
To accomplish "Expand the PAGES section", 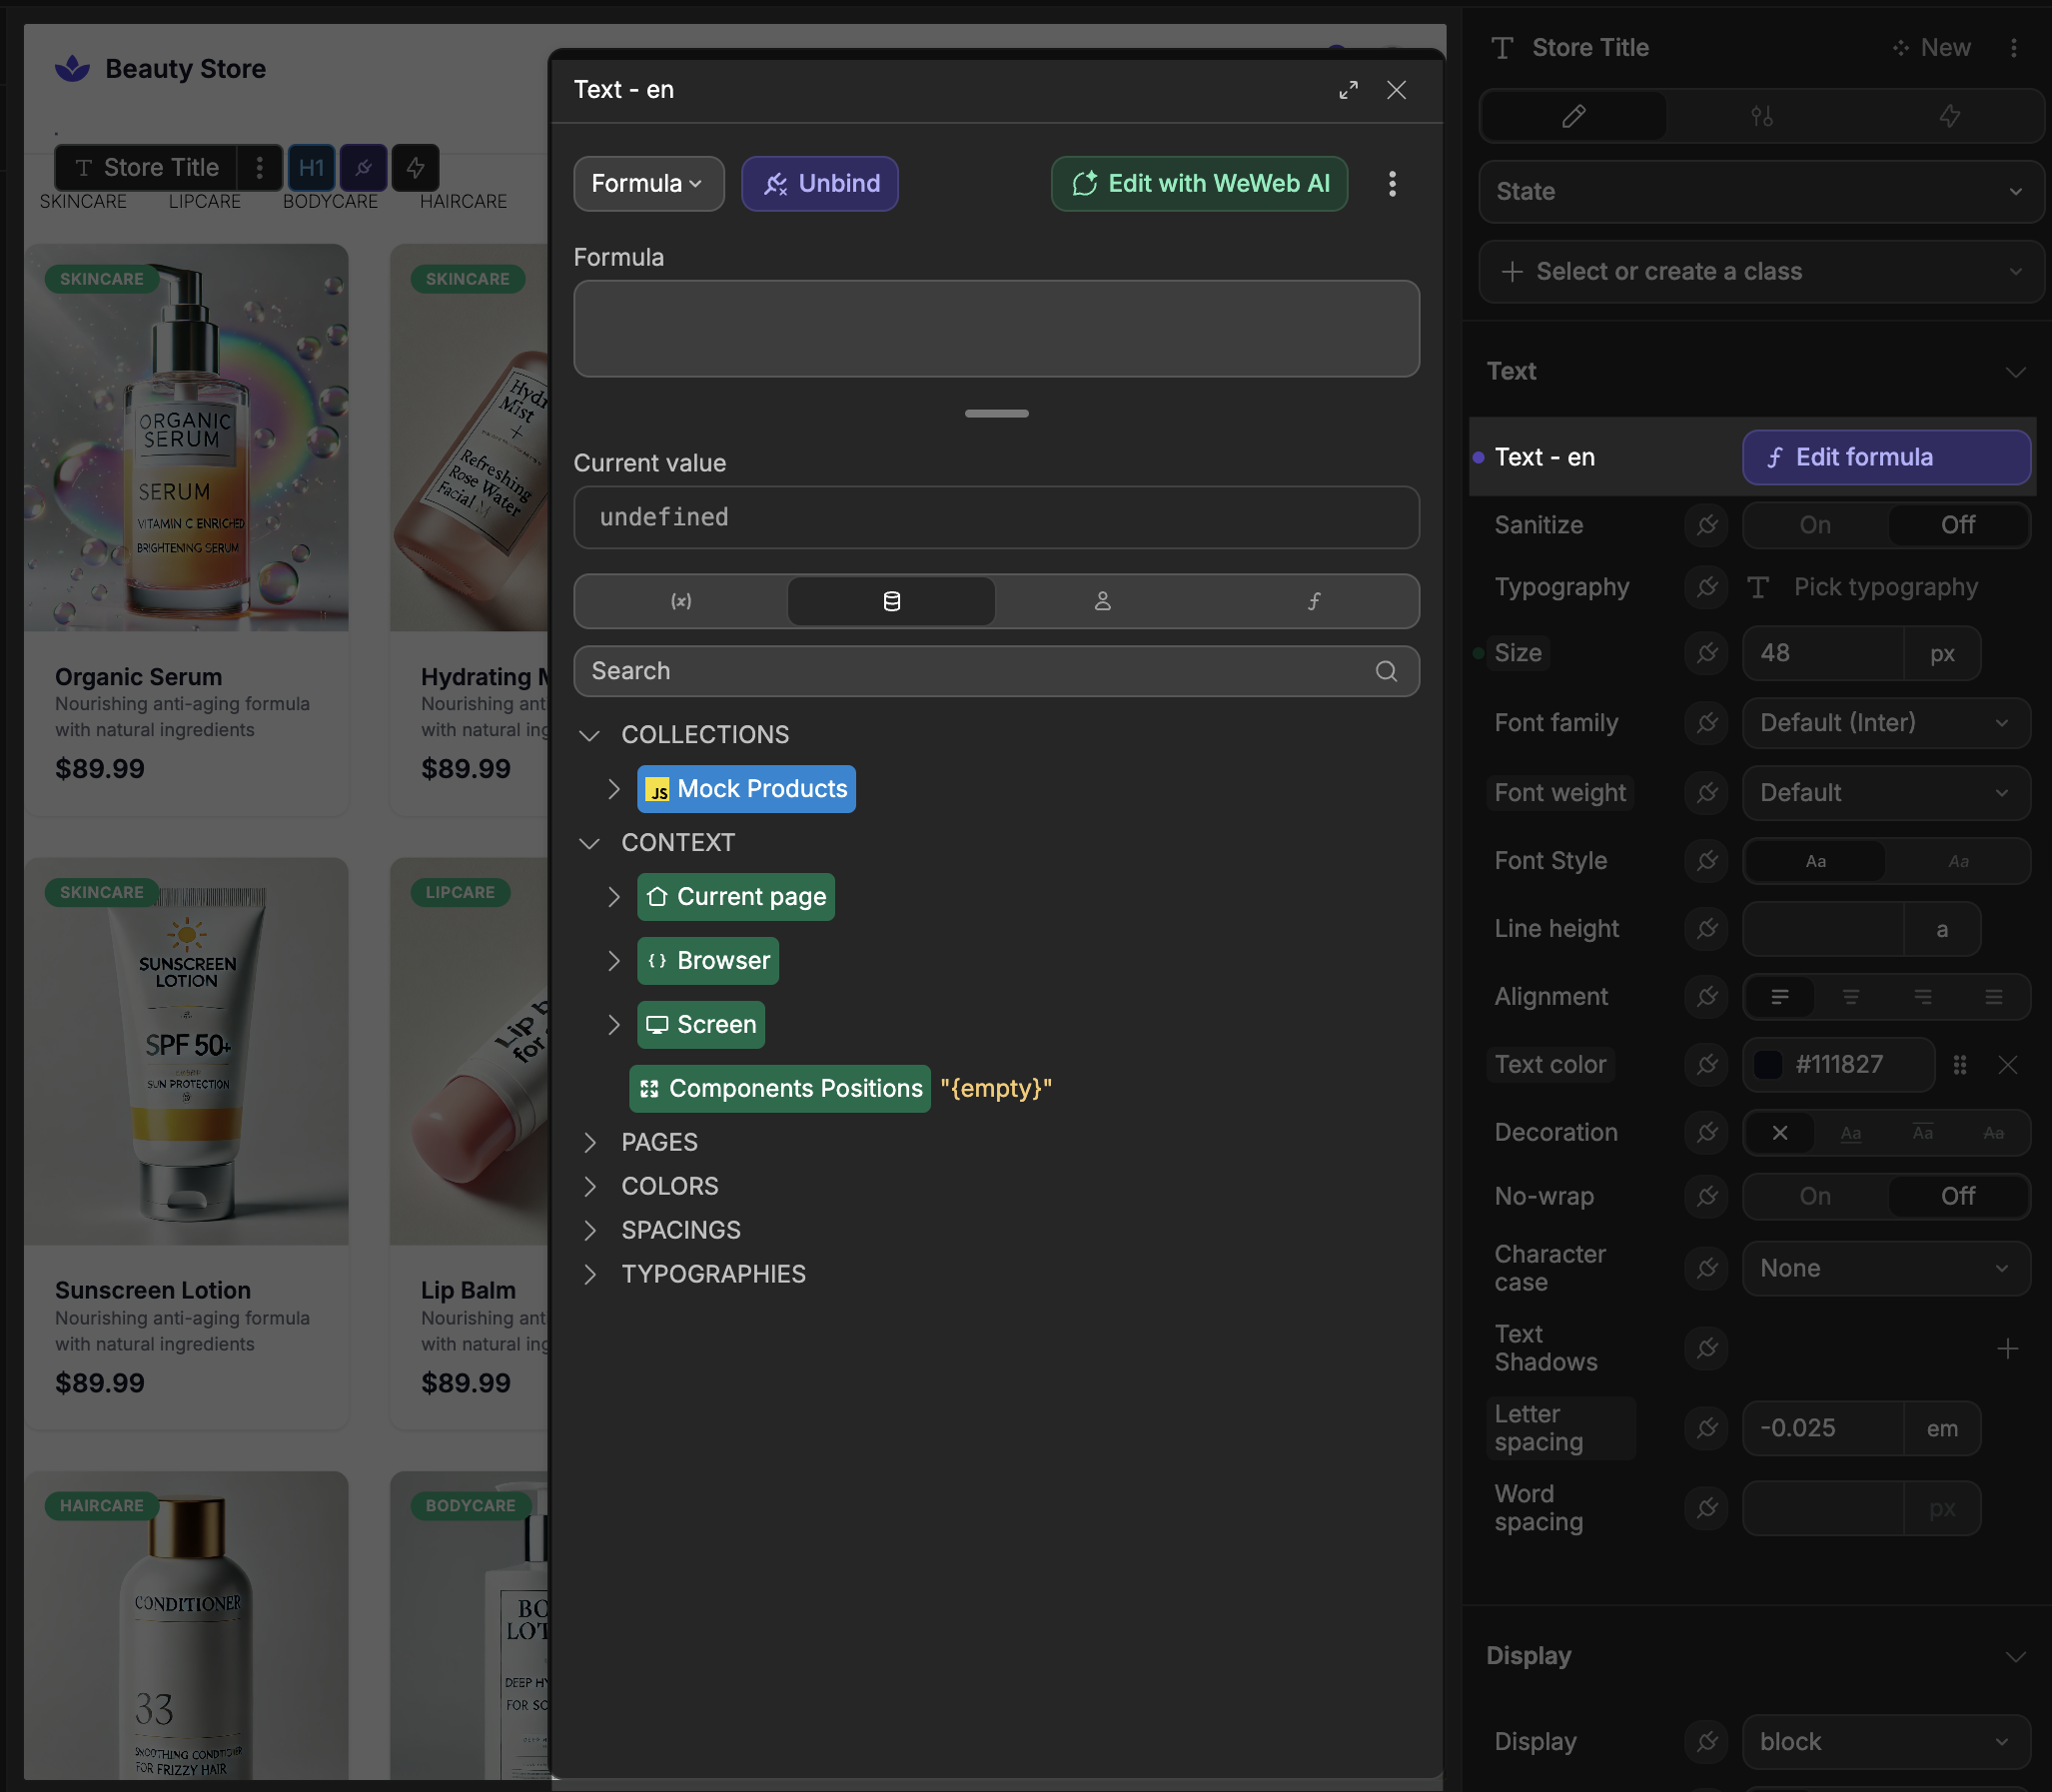I will pyautogui.click(x=590, y=1142).
